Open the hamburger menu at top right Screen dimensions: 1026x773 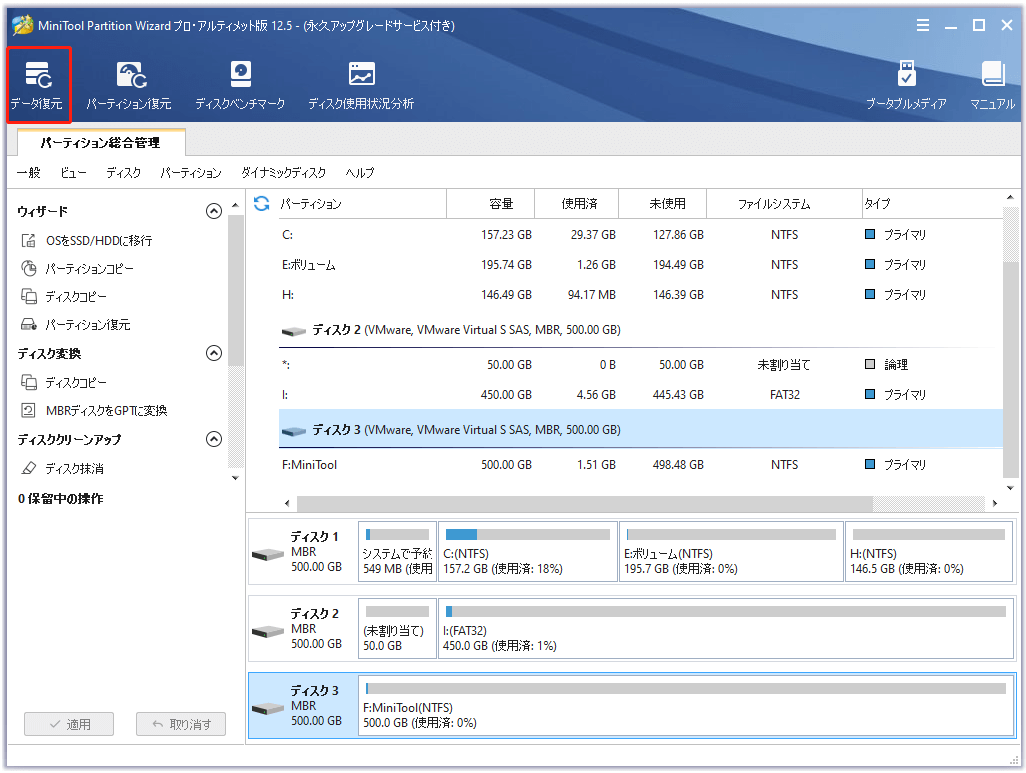point(922,25)
